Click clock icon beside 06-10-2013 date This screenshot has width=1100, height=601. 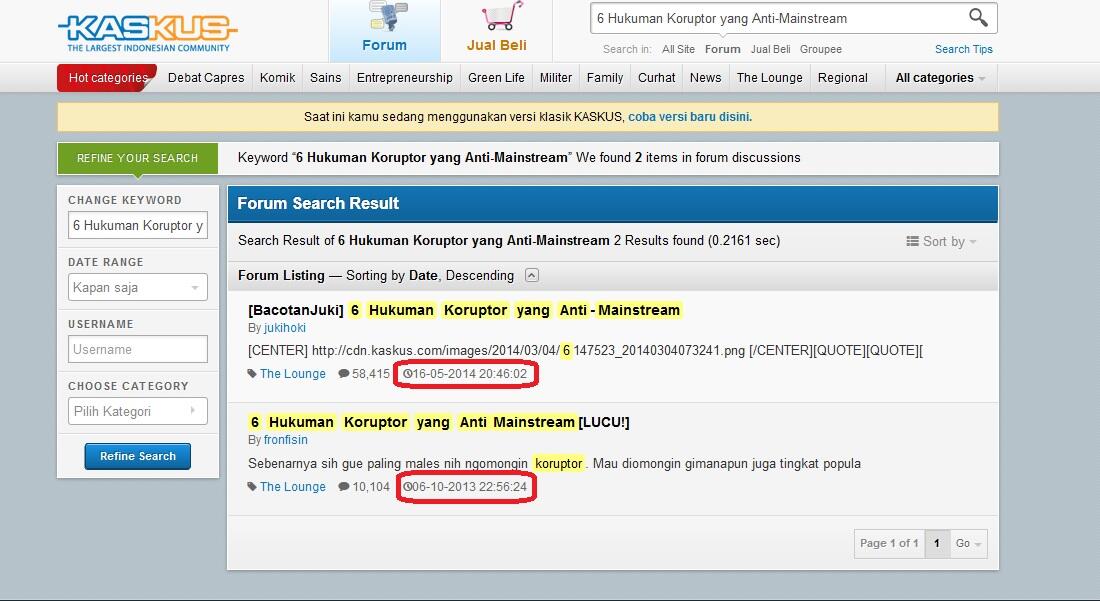pyautogui.click(x=407, y=487)
